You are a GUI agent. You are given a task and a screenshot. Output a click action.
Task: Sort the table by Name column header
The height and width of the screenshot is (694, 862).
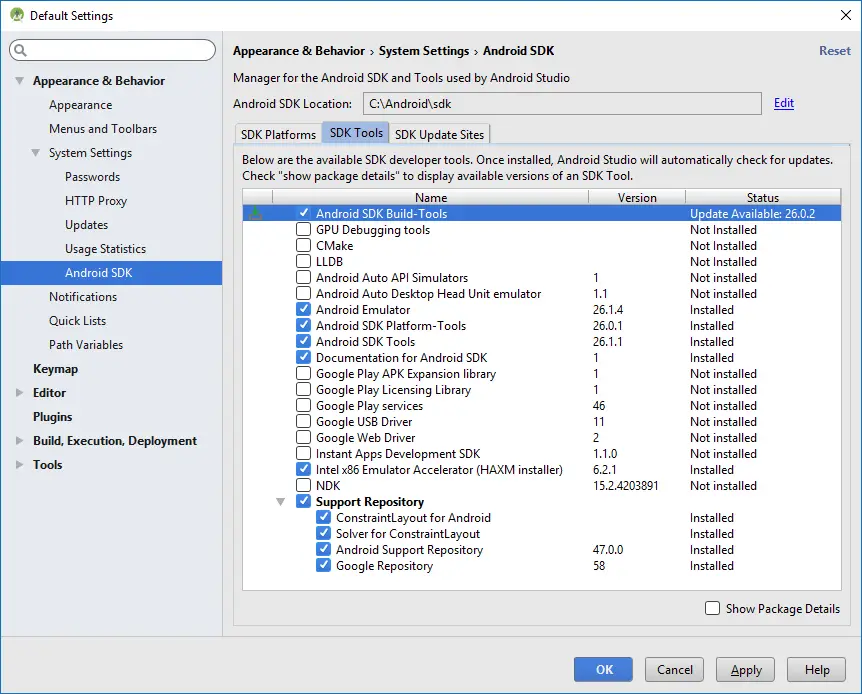430,197
